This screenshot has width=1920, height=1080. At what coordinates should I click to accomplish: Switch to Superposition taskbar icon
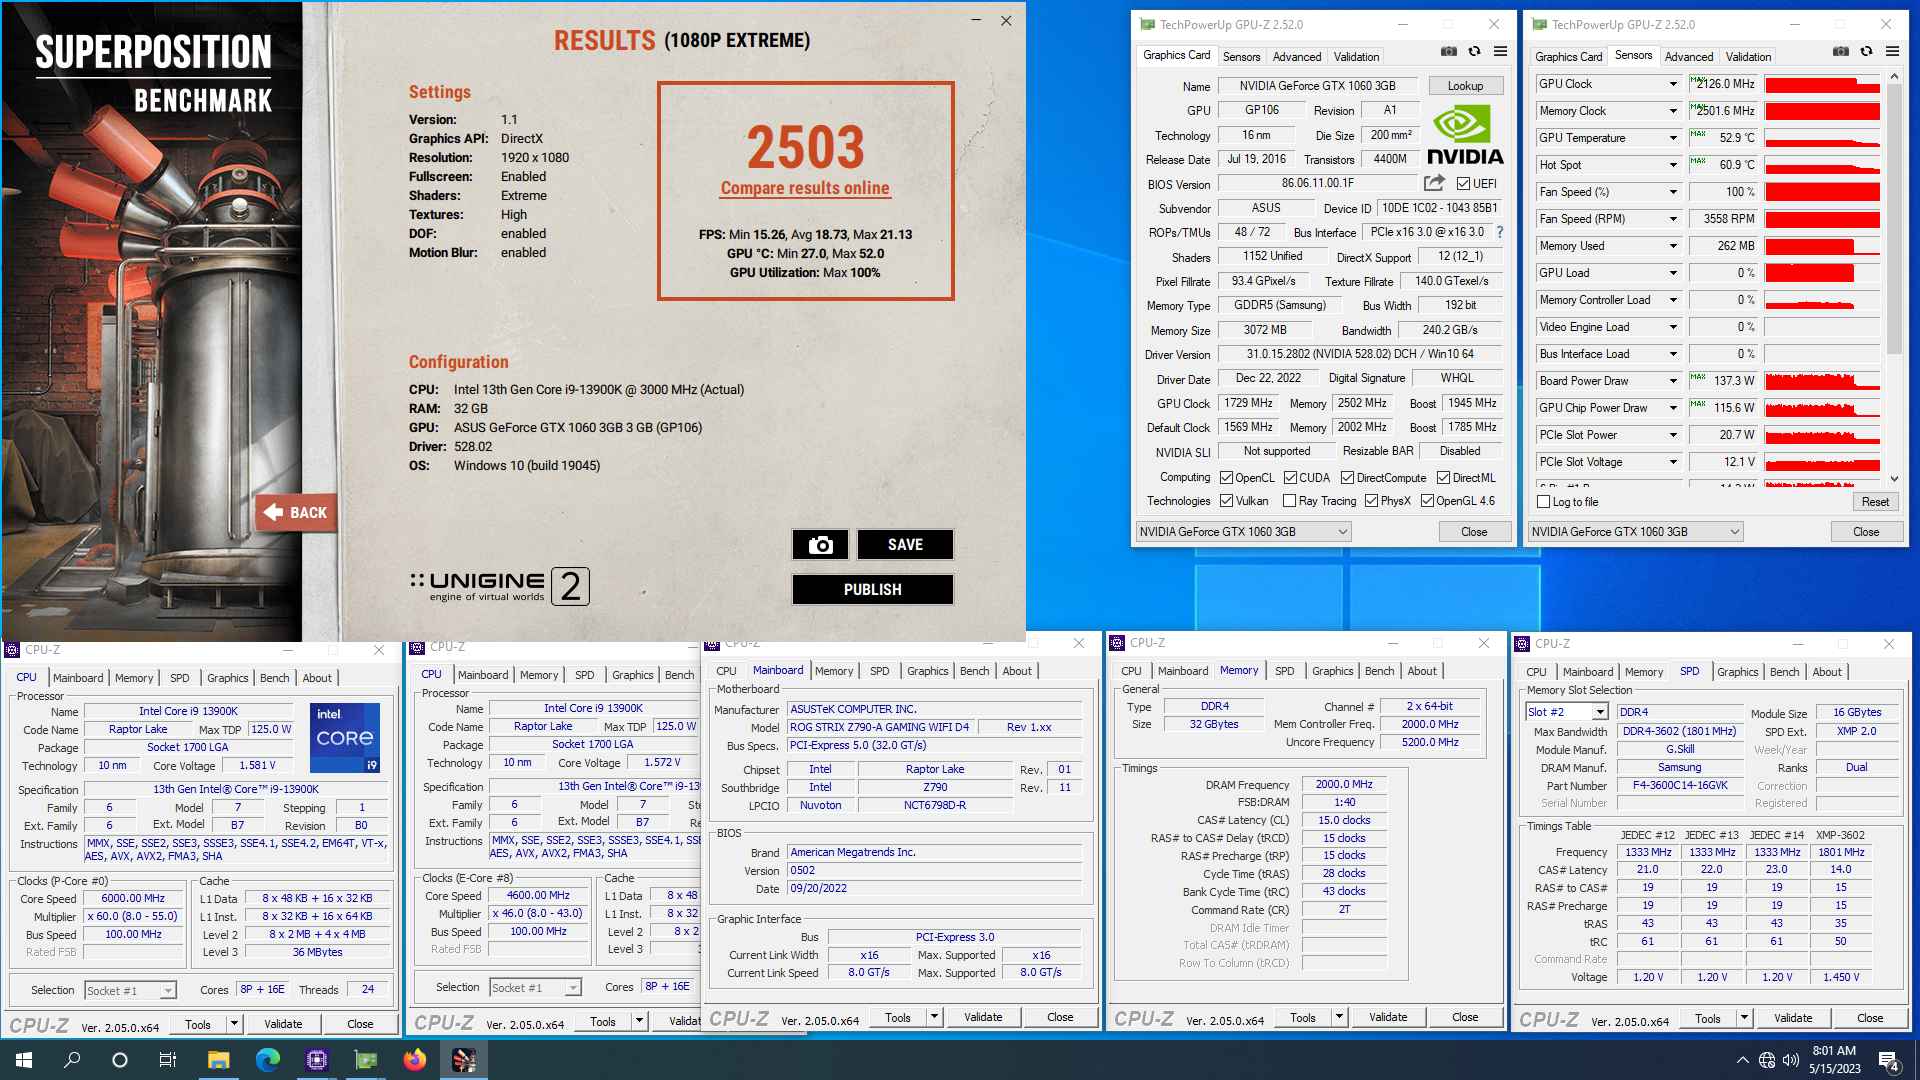[x=464, y=1060]
